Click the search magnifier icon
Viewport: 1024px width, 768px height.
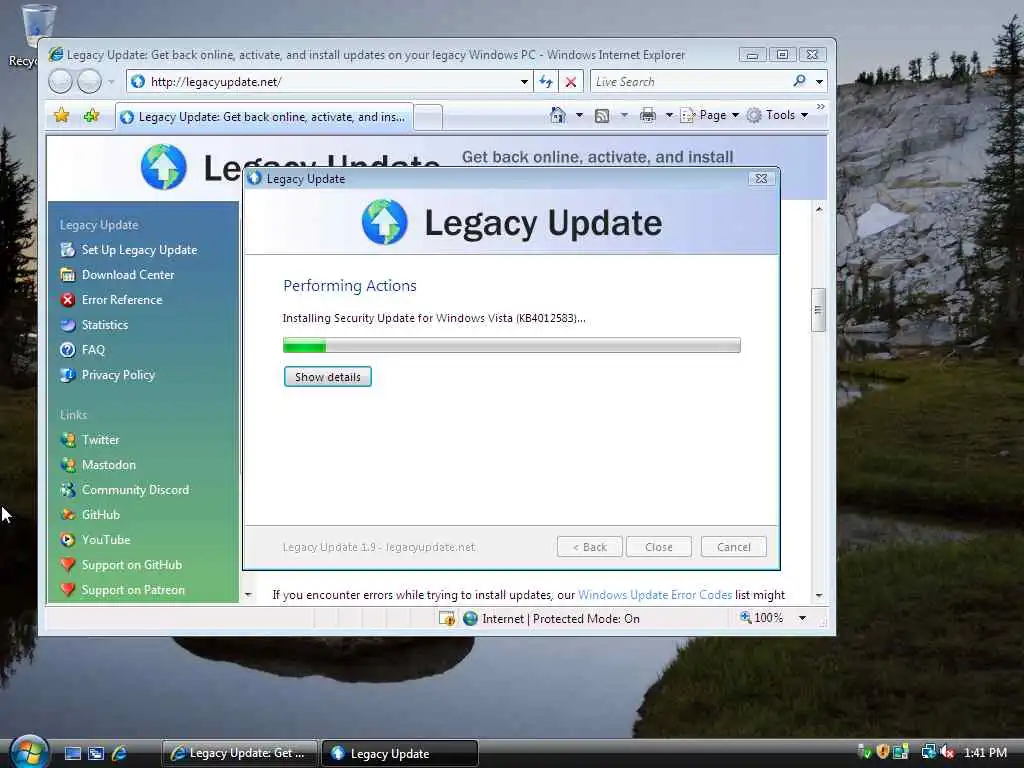[x=799, y=81]
